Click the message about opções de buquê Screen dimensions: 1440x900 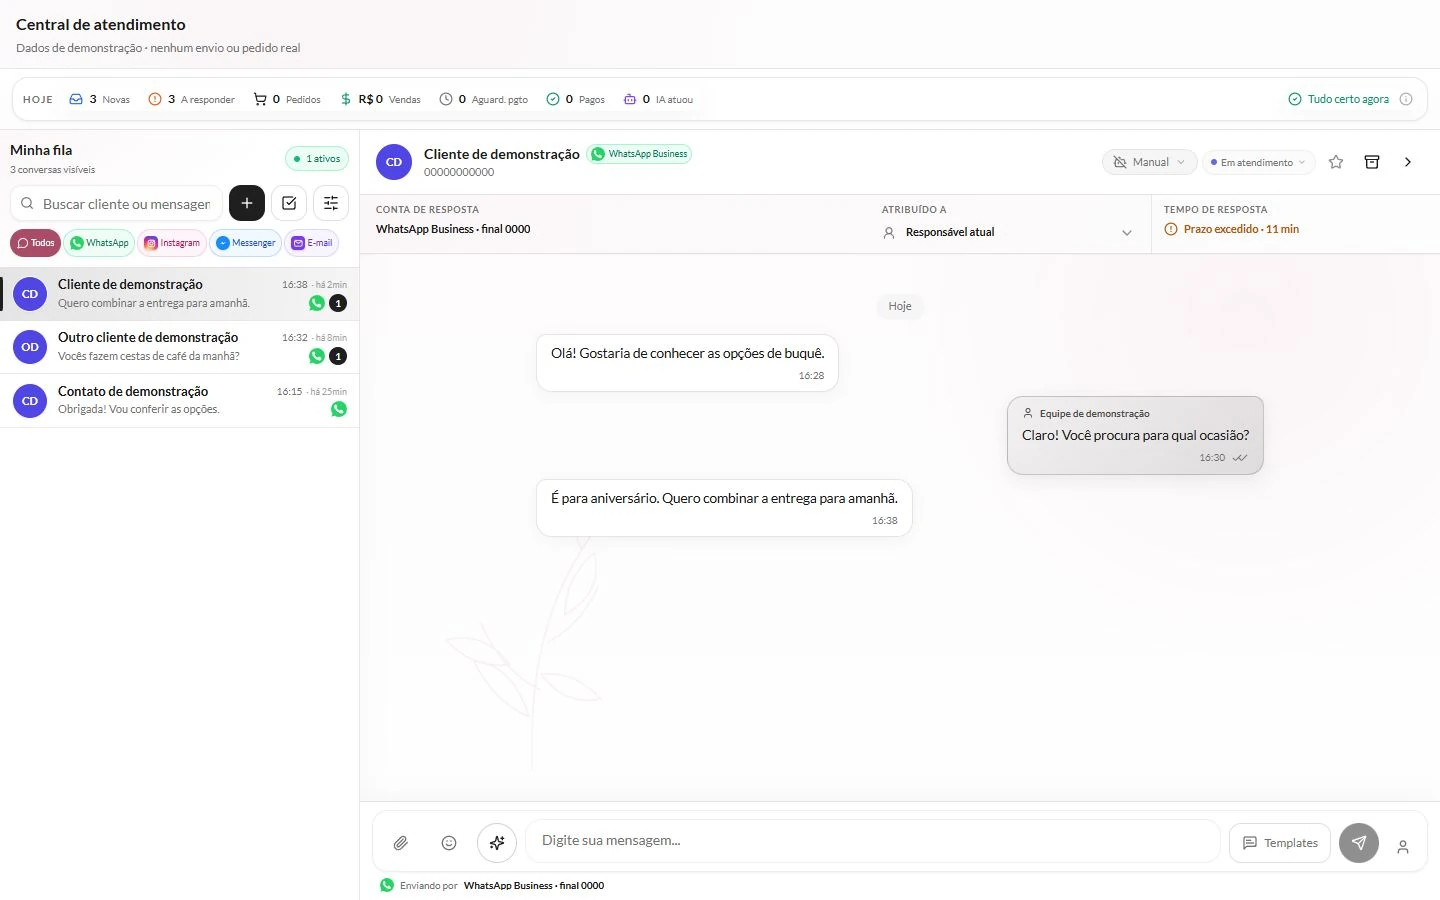click(x=687, y=363)
